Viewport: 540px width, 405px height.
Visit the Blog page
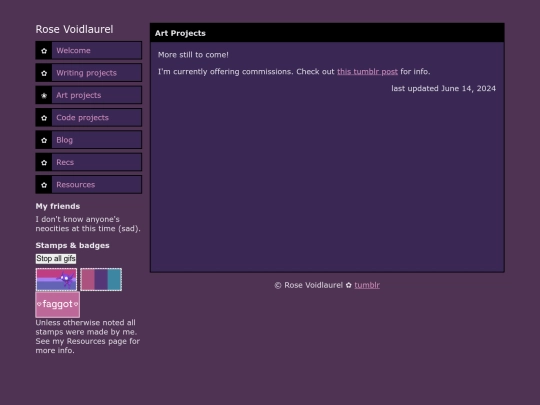coord(89,140)
